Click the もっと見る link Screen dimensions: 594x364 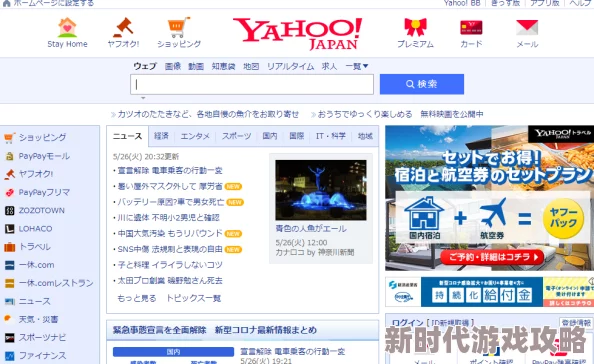pyautogui.click(x=136, y=298)
